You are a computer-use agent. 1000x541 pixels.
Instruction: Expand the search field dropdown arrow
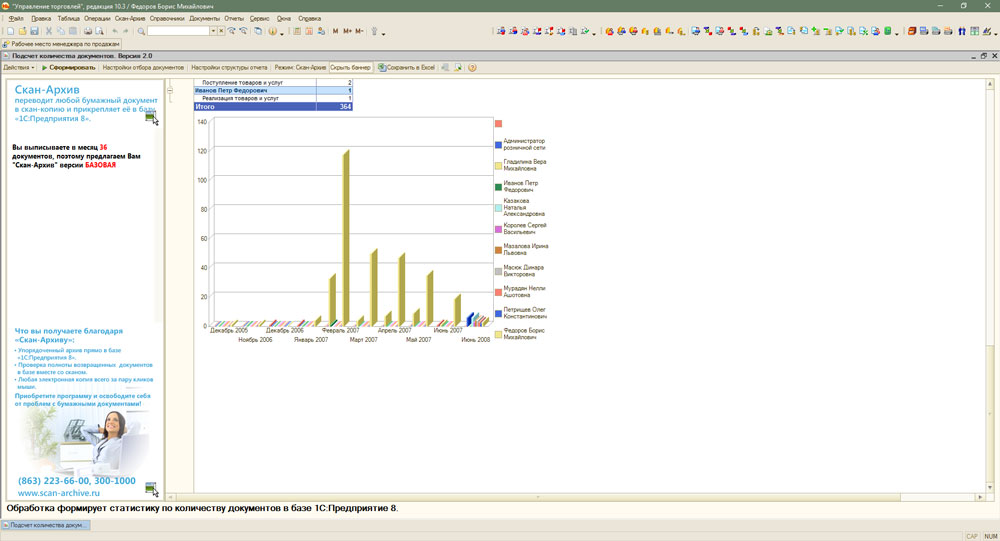[212, 31]
